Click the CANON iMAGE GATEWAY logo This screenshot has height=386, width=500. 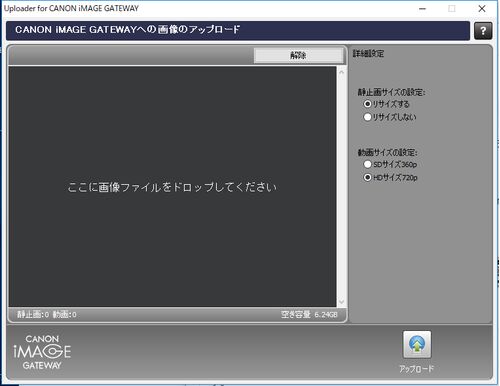42,352
